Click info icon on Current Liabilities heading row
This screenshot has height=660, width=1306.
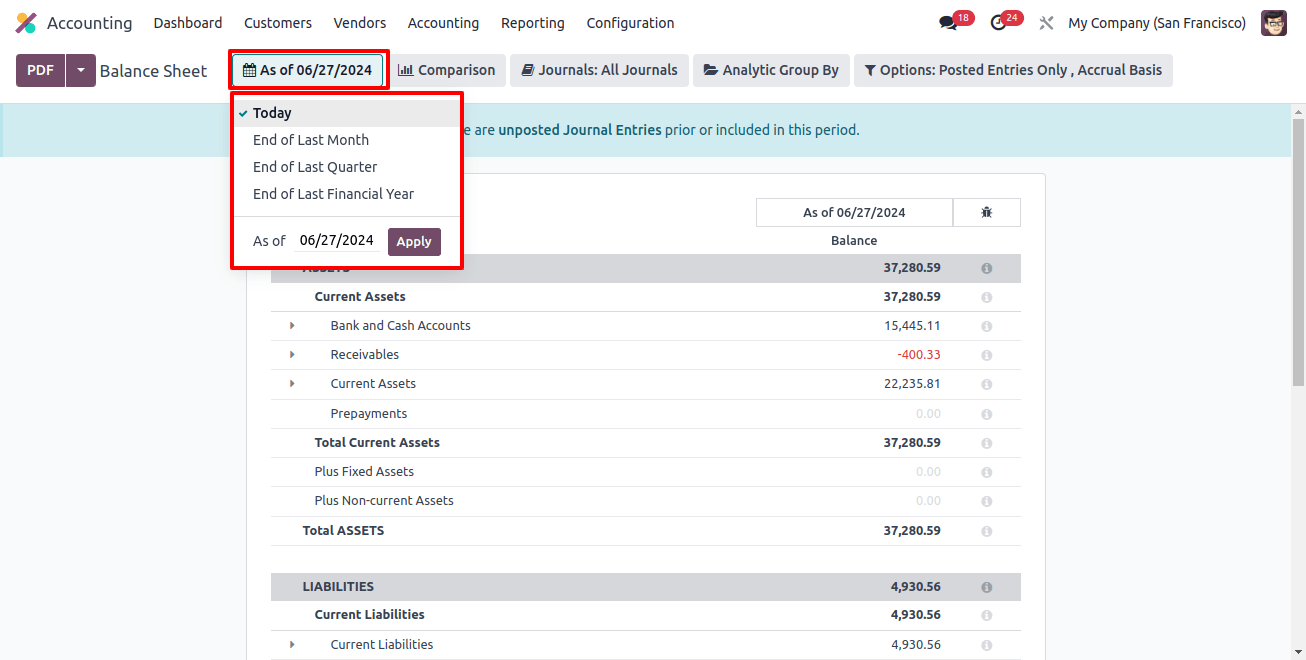pyautogui.click(x=987, y=616)
